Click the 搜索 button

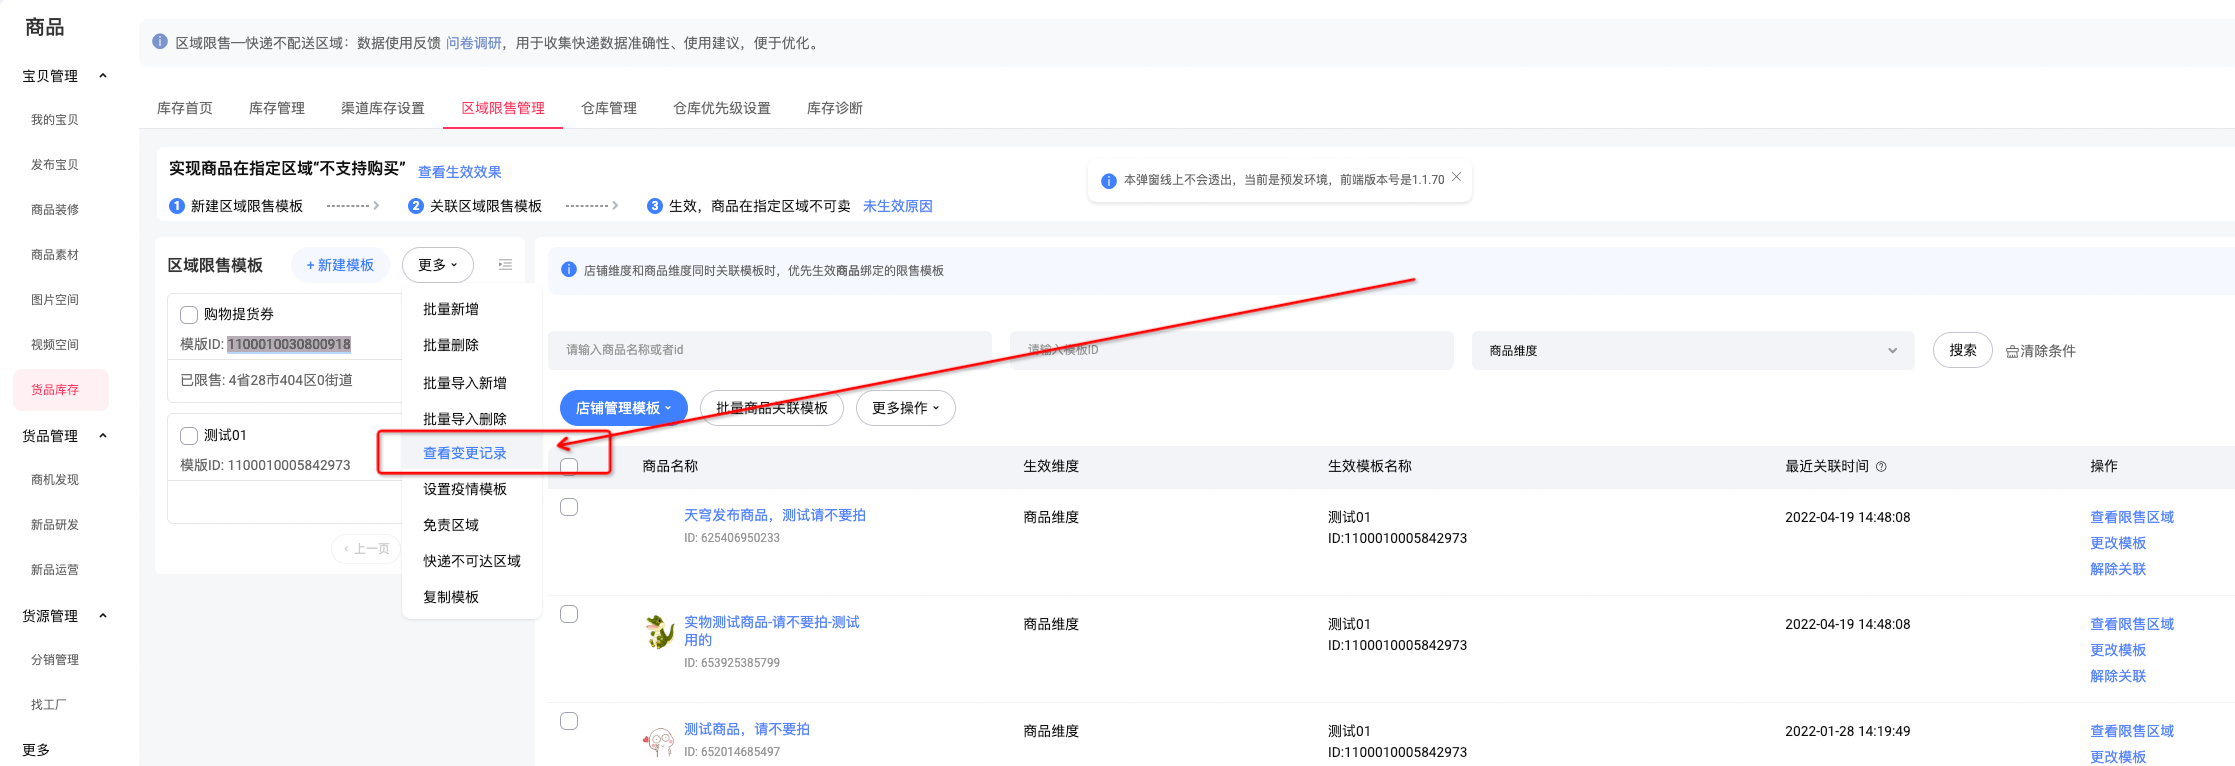(1963, 351)
